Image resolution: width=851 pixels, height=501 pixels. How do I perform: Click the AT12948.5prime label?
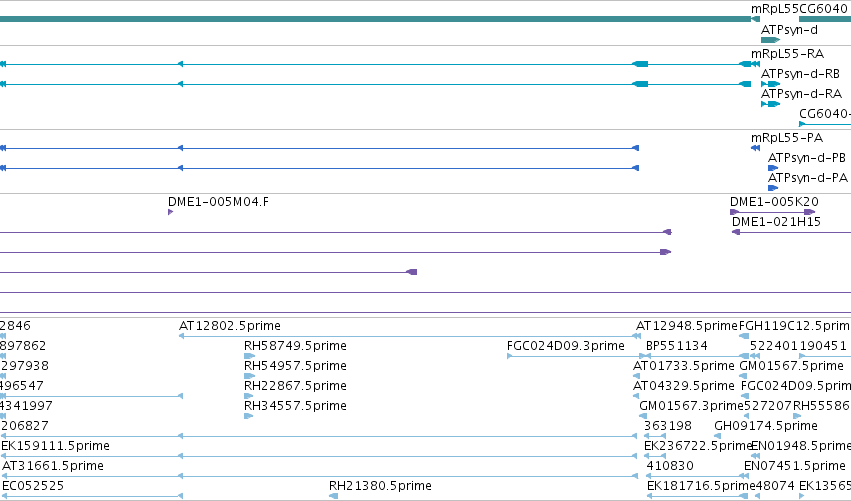tap(687, 326)
